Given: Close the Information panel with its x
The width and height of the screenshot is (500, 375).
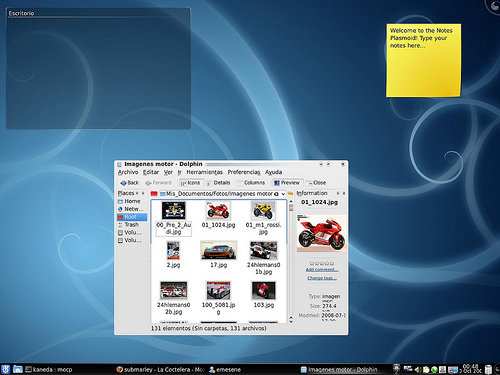Looking at the screenshot, I should click(344, 193).
